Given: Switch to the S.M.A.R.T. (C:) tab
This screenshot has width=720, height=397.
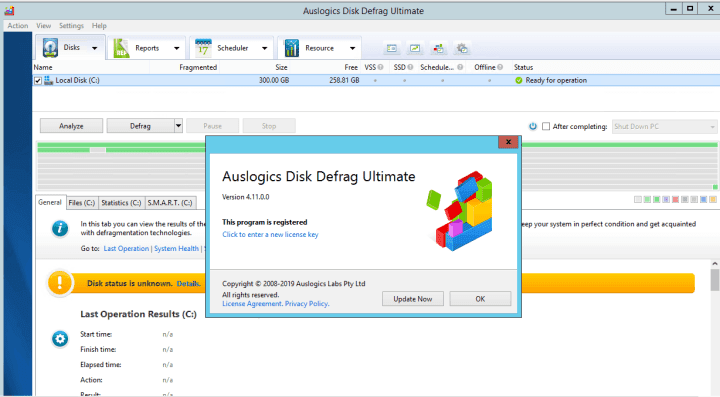Looking at the screenshot, I should tap(170, 202).
